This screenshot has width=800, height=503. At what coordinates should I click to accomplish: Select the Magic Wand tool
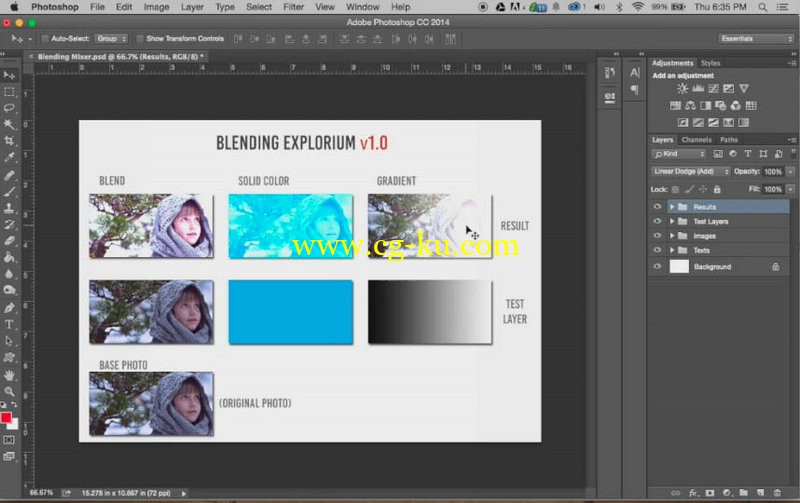[x=9, y=124]
